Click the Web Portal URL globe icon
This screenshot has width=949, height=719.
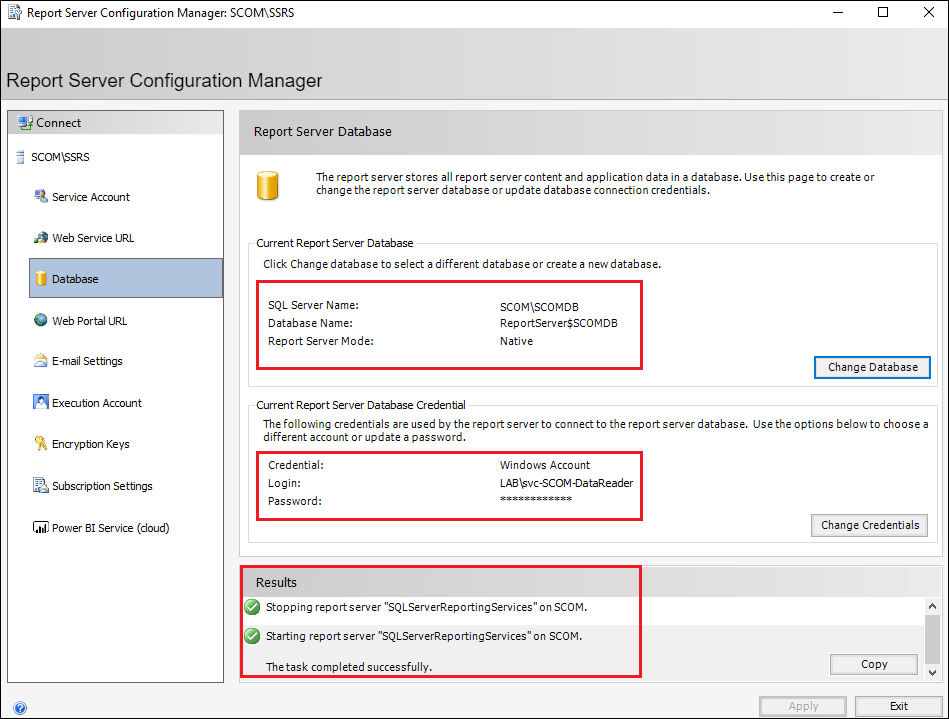tap(41, 320)
